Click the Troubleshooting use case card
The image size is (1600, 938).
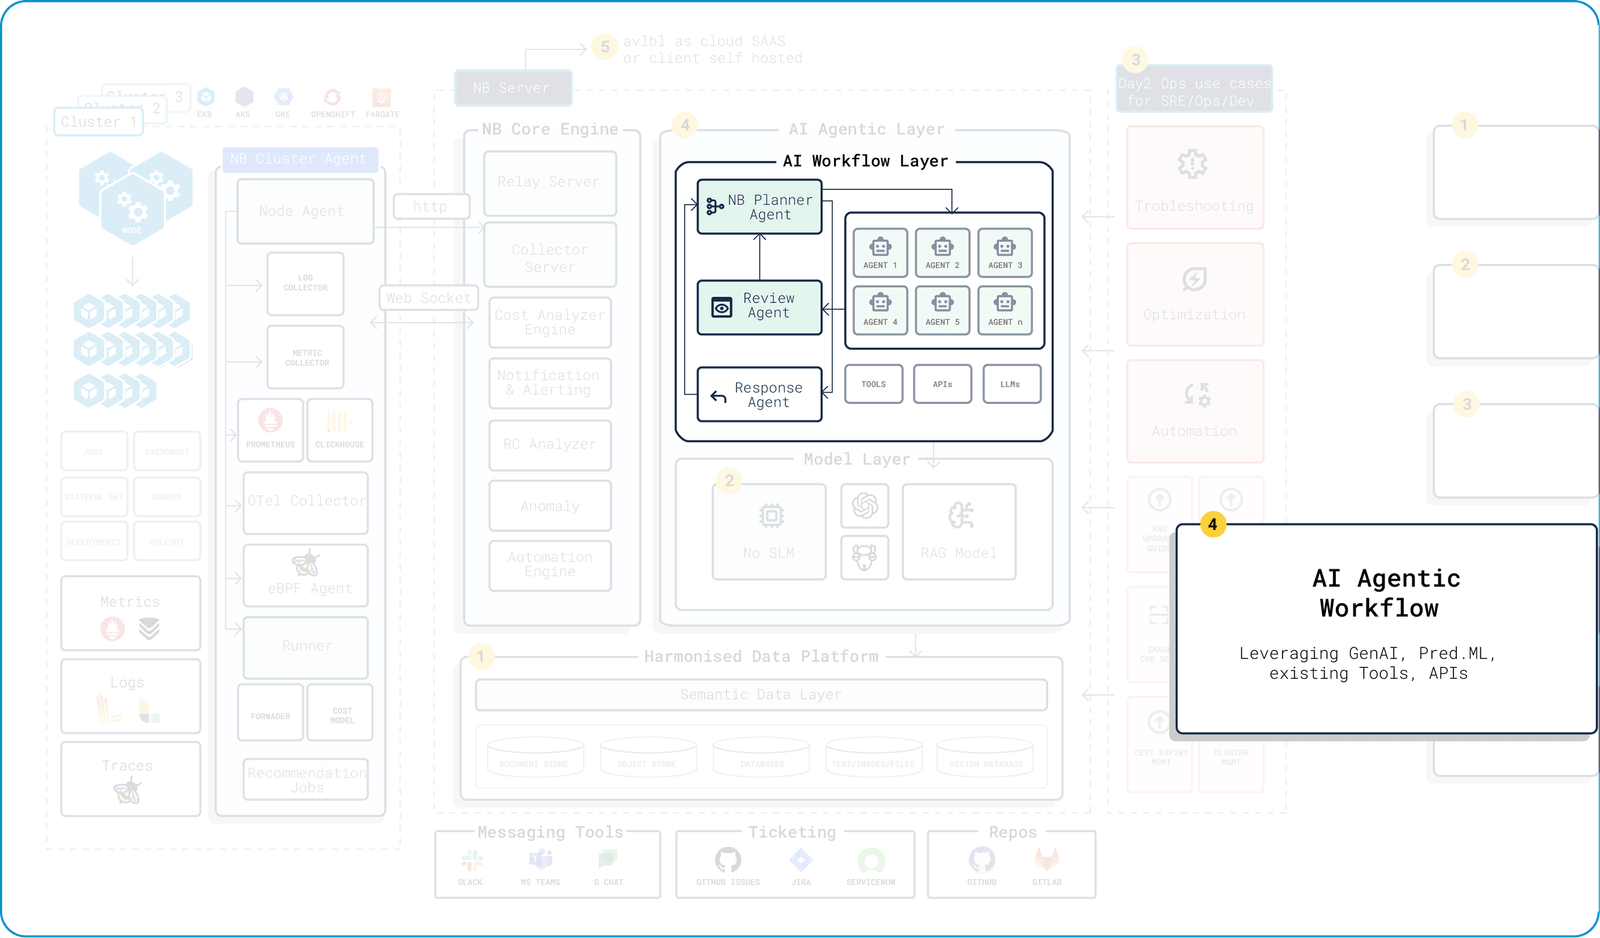[1195, 177]
